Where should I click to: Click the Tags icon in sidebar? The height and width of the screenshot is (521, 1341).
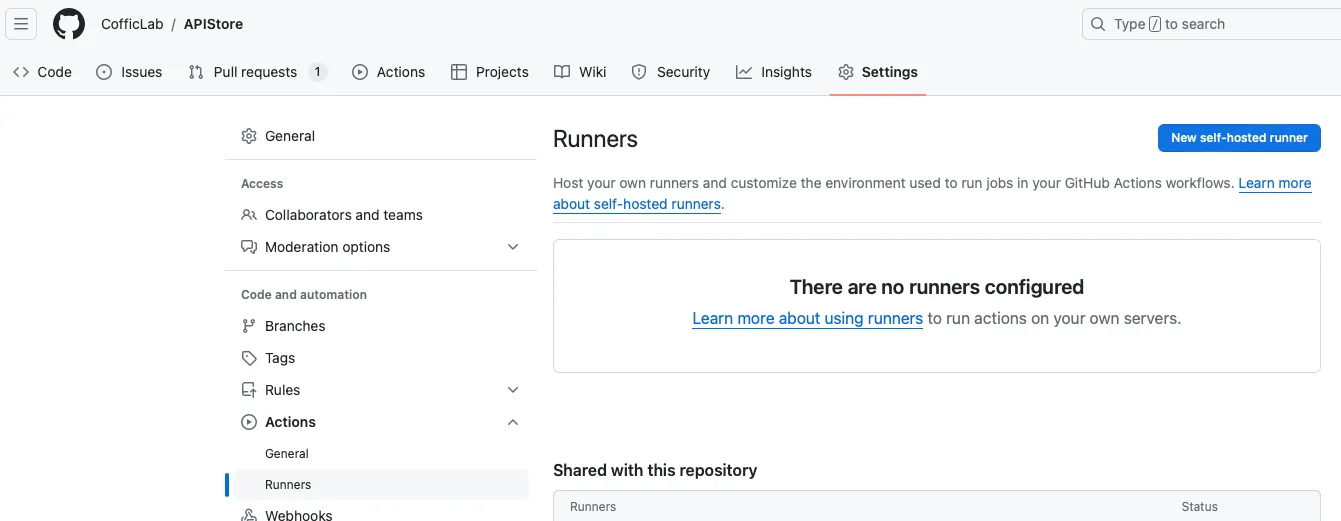(249, 358)
